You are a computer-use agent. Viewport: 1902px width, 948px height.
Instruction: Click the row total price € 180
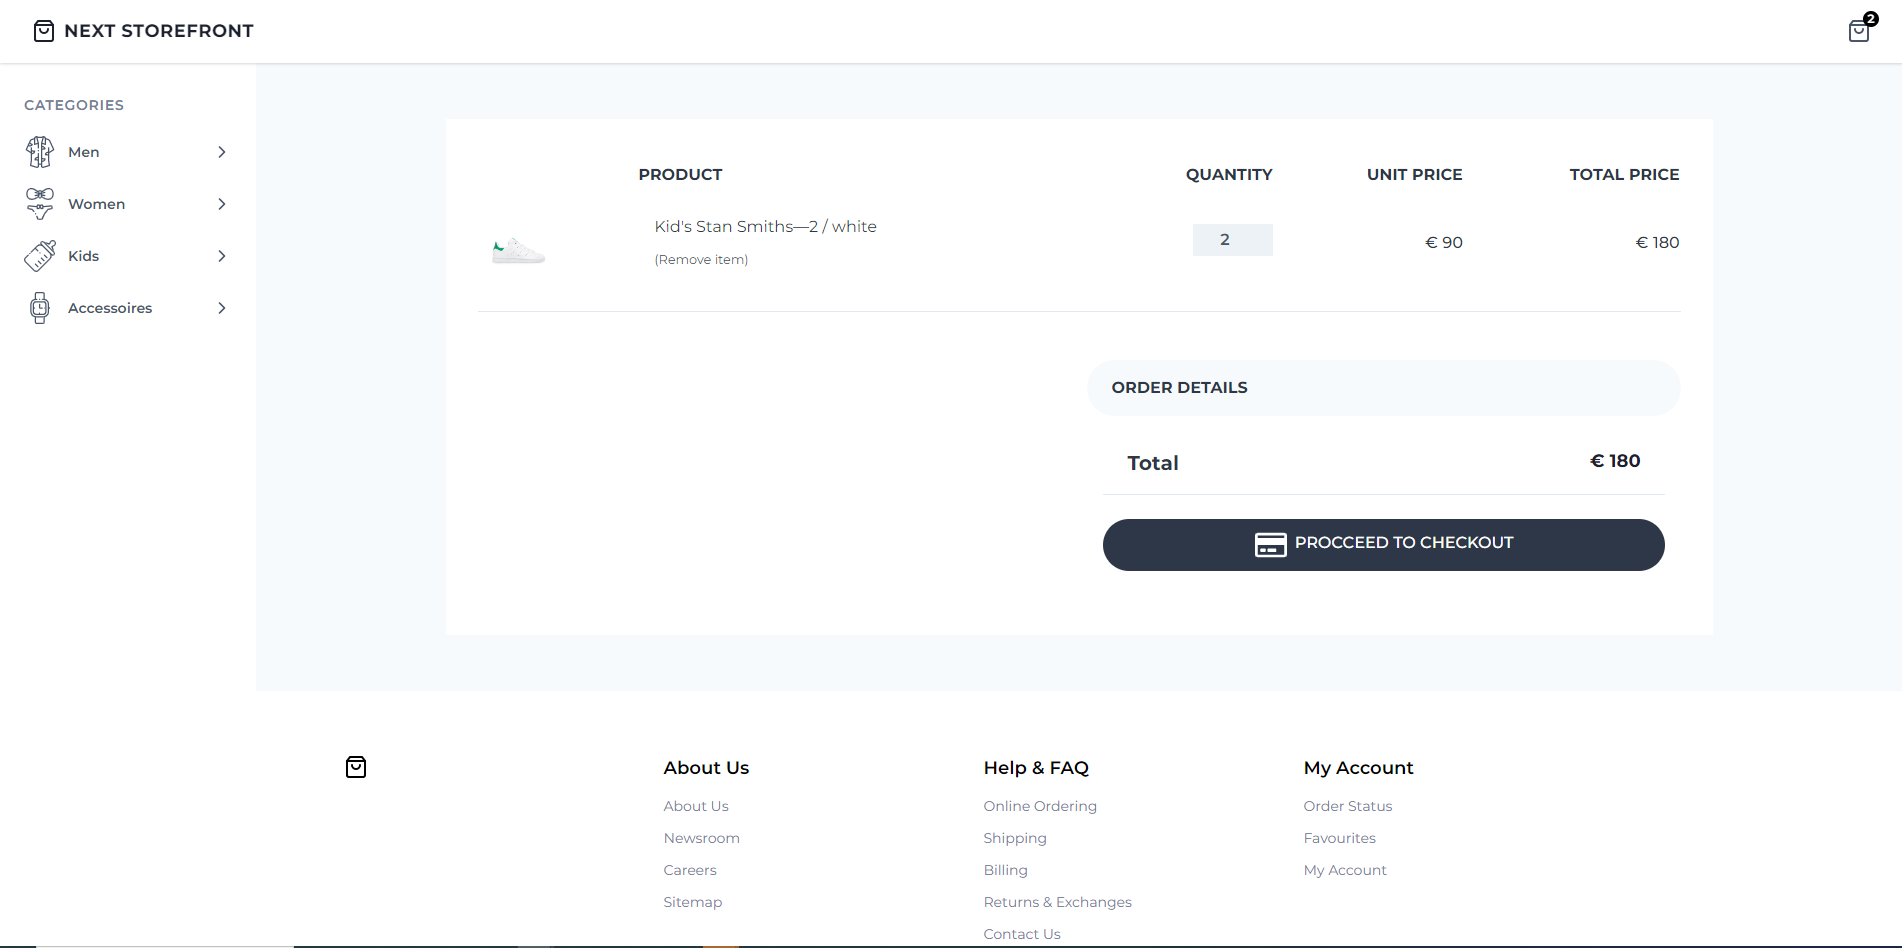[1657, 242]
